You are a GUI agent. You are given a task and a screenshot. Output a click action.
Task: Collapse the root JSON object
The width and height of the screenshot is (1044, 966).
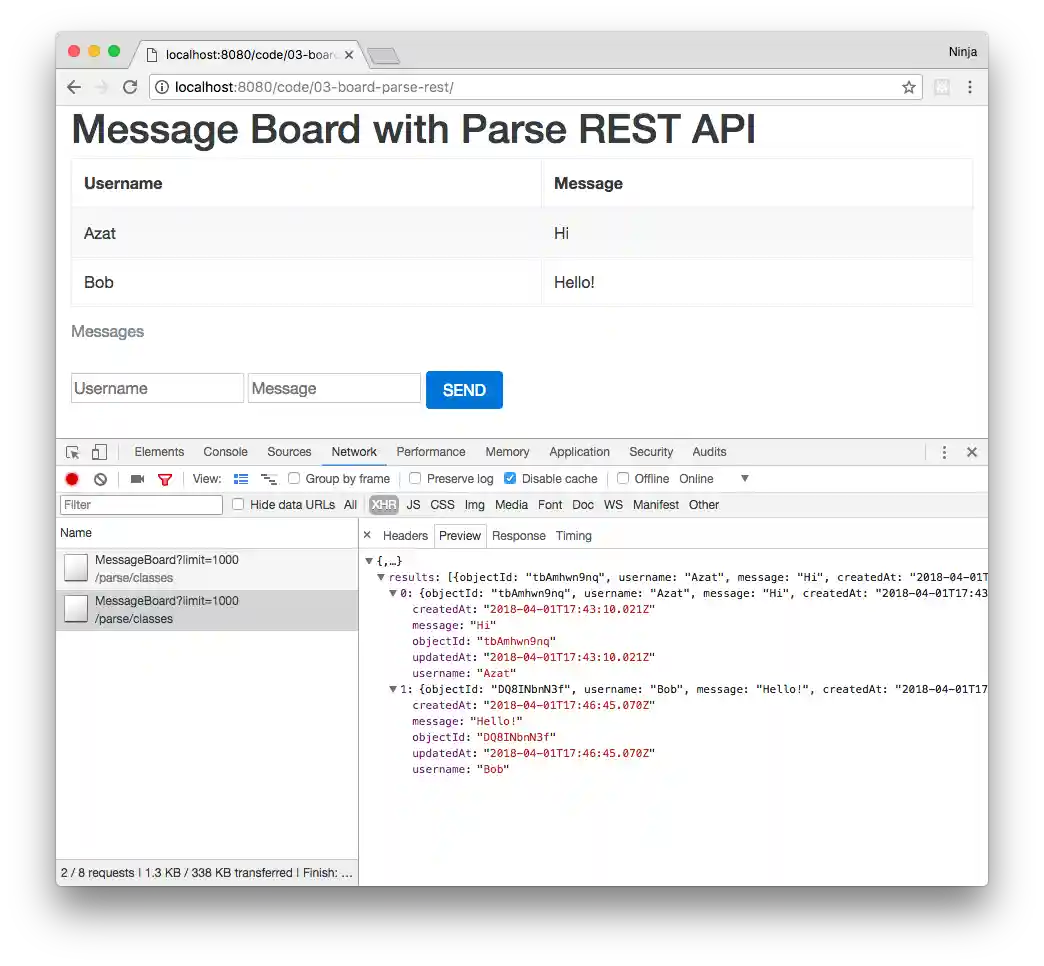[369, 561]
